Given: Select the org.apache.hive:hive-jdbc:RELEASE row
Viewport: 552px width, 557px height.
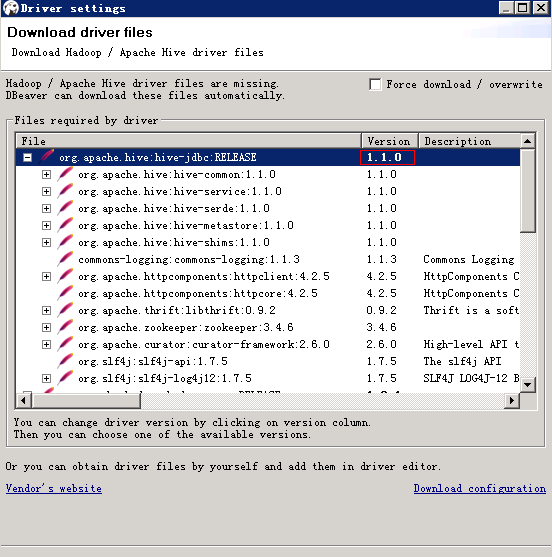Looking at the screenshot, I should pos(268,157).
